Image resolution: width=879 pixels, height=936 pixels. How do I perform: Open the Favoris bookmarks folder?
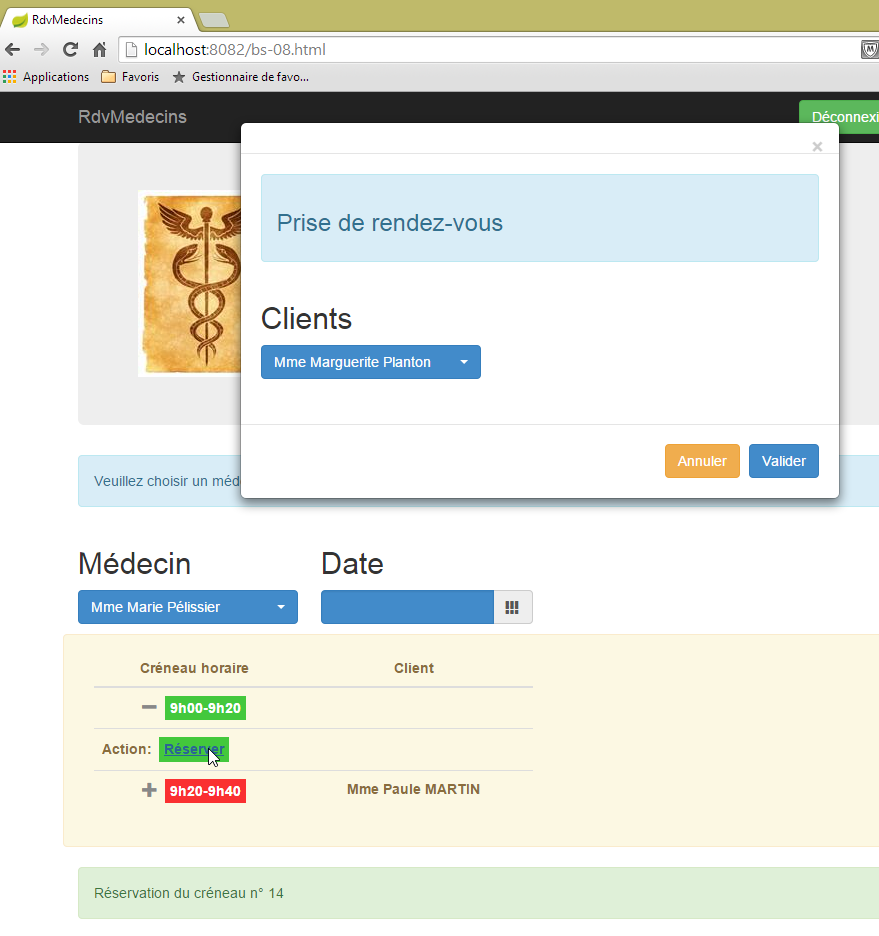[130, 77]
